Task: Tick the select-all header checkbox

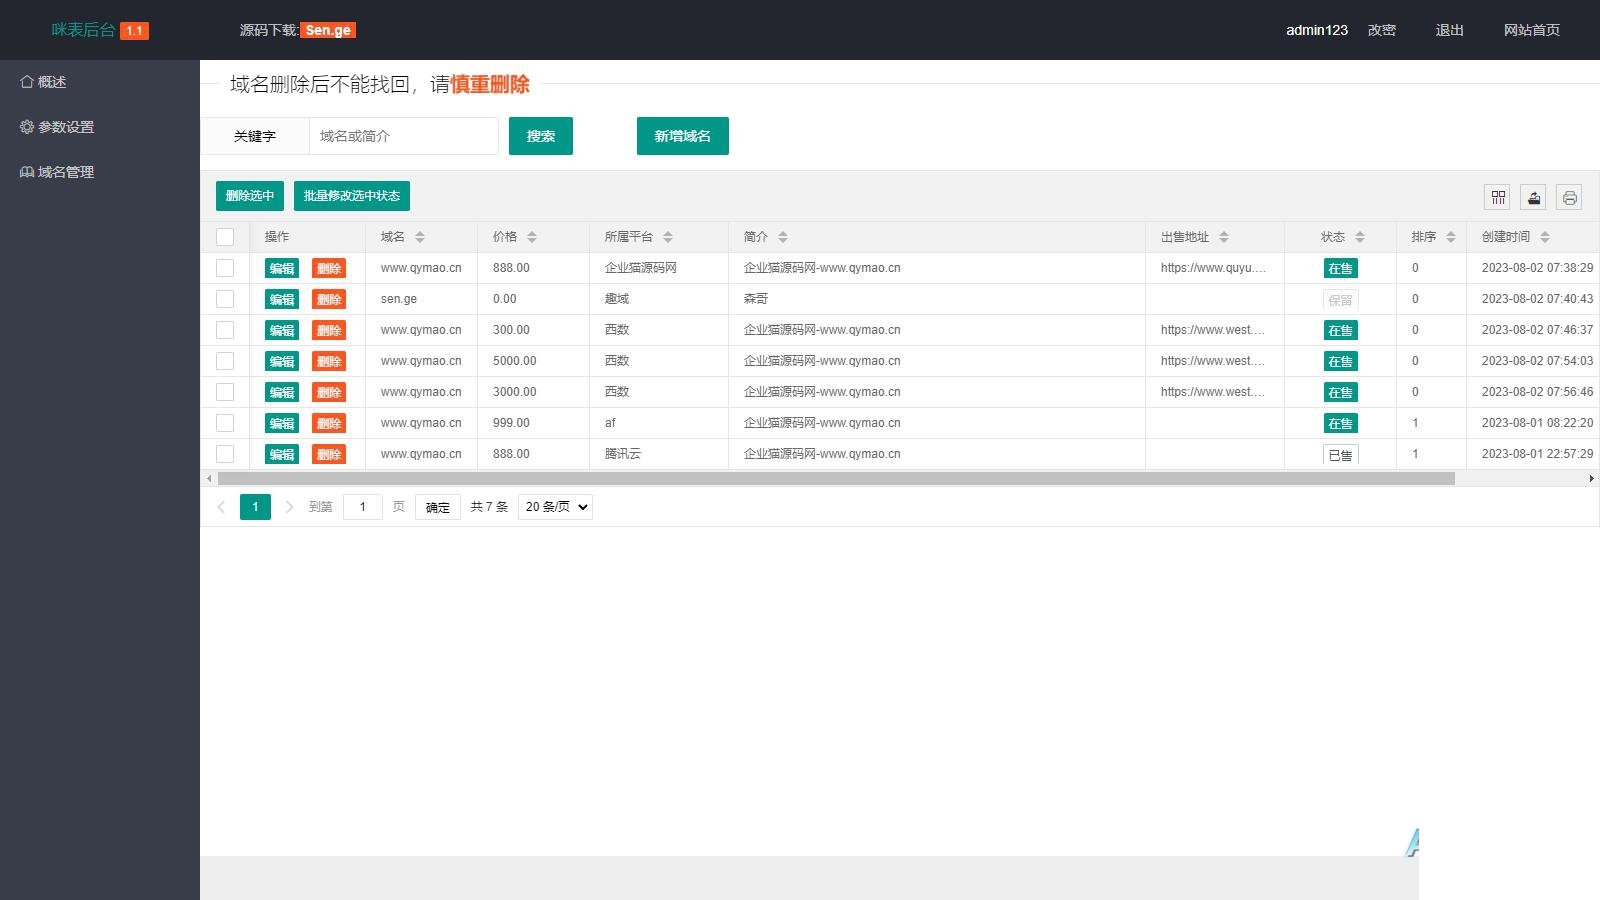Action: (225, 237)
